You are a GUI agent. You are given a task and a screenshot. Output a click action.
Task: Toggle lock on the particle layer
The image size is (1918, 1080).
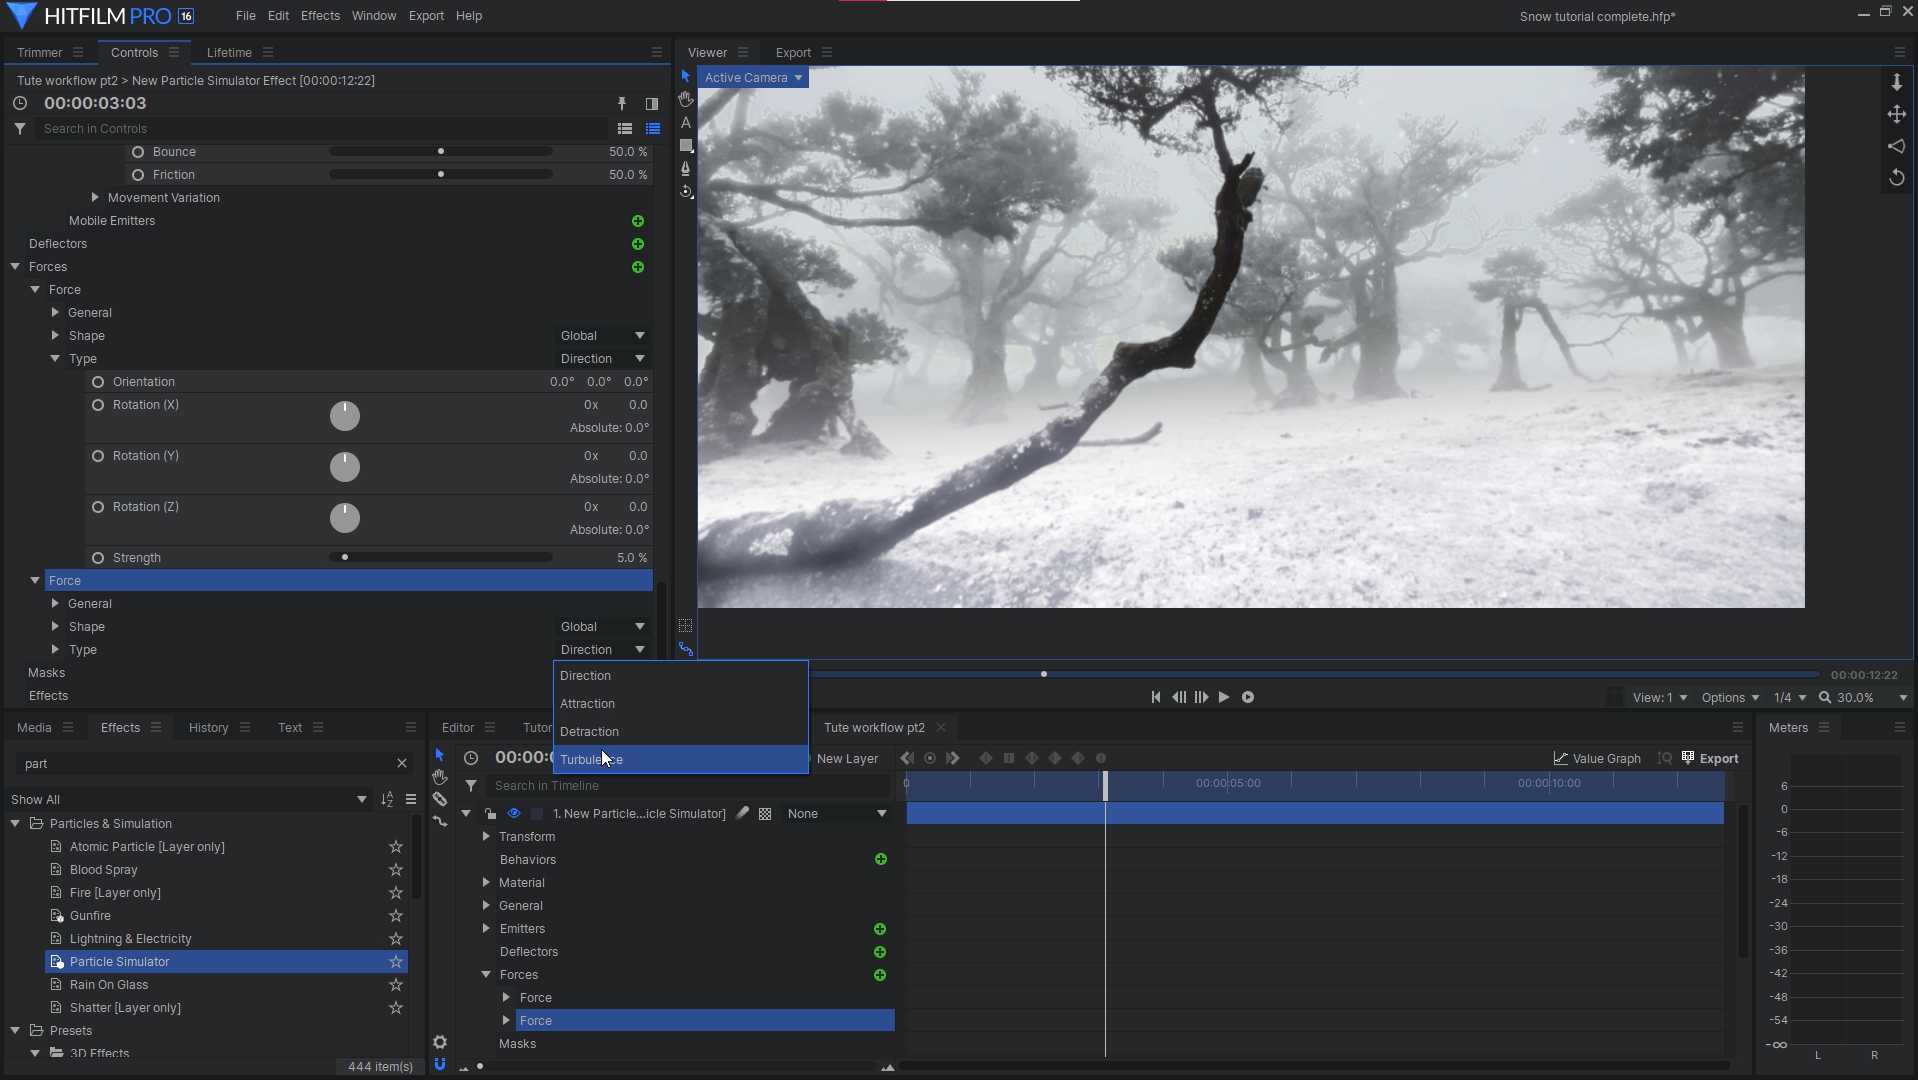tap(490, 813)
